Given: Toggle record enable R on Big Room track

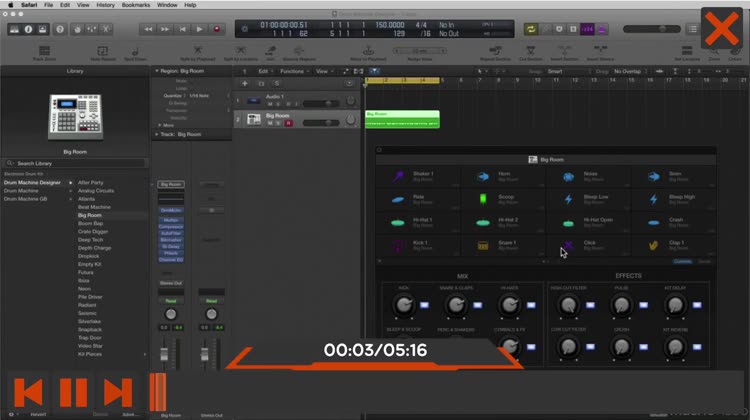Looking at the screenshot, I should [x=288, y=123].
